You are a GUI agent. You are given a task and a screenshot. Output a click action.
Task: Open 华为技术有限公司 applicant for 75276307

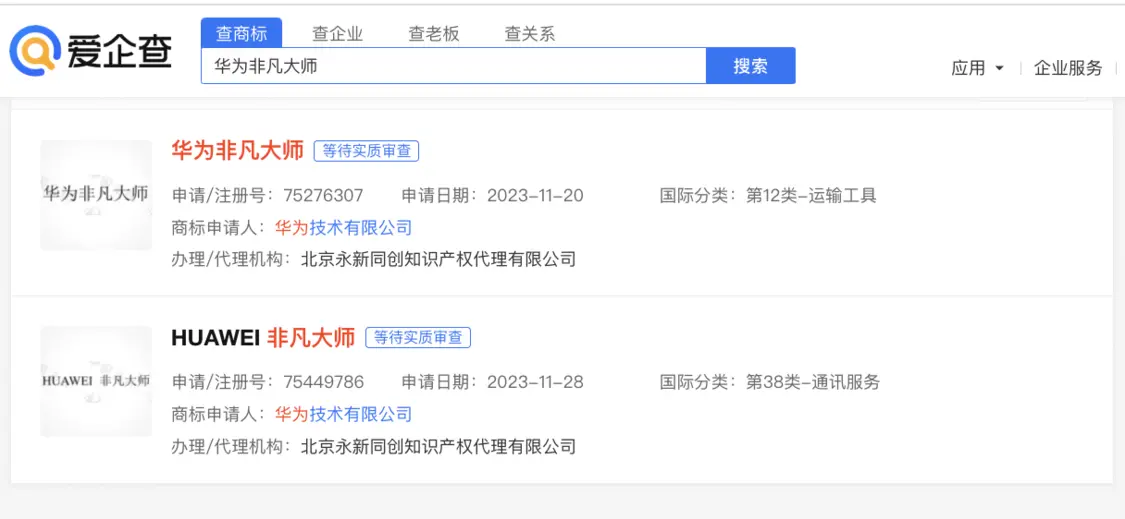(344, 228)
